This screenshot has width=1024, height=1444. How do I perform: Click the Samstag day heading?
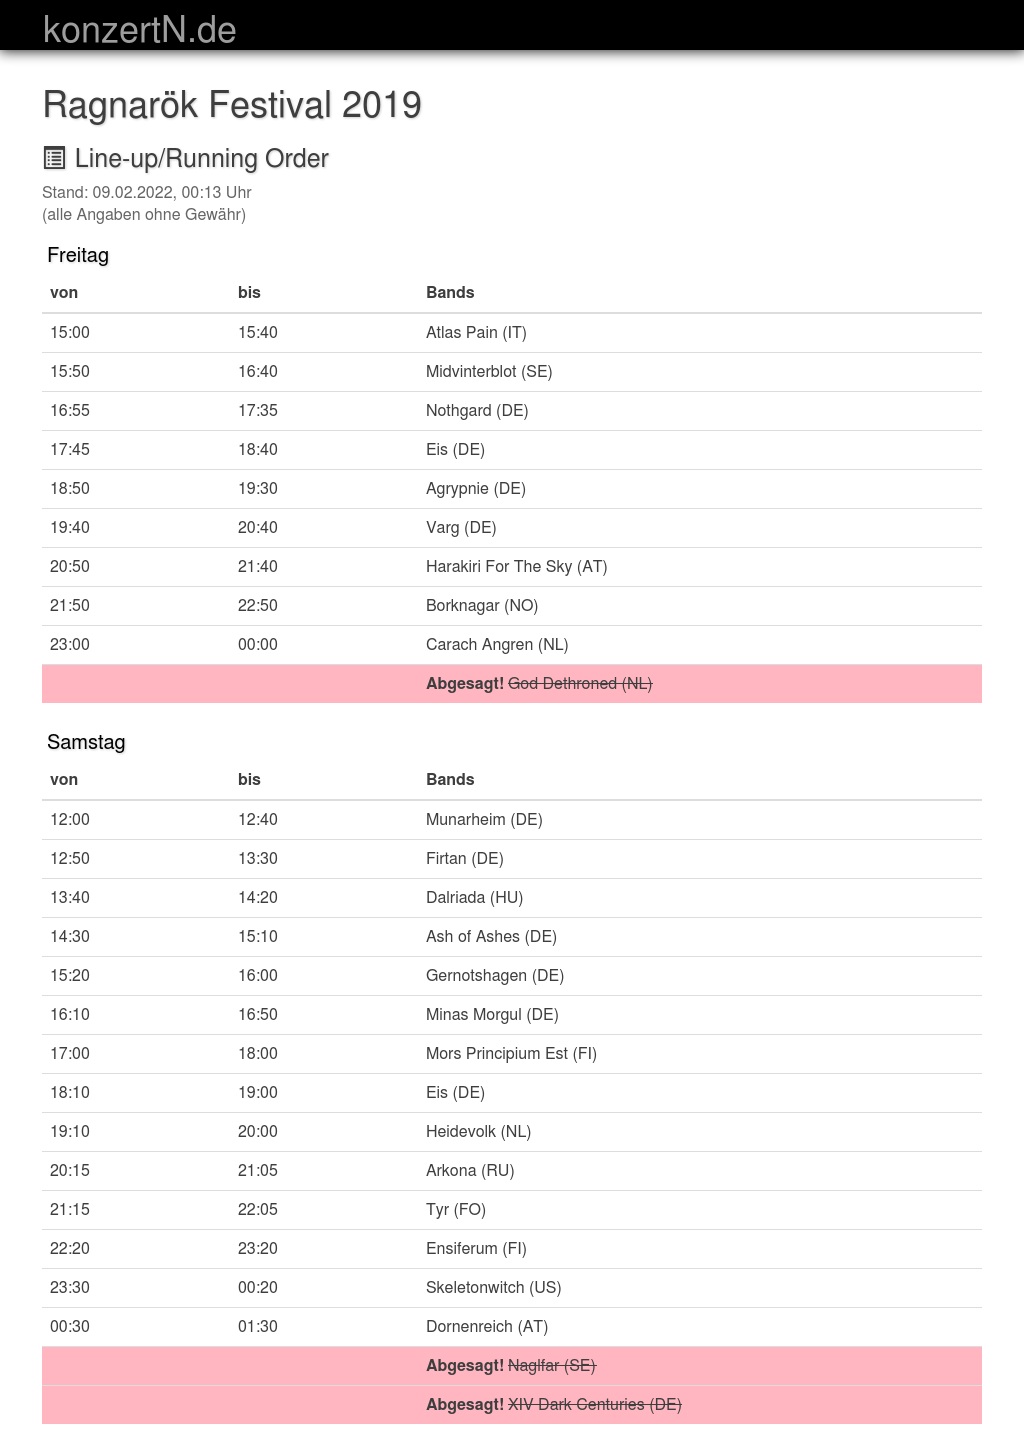pyautogui.click(x=86, y=742)
